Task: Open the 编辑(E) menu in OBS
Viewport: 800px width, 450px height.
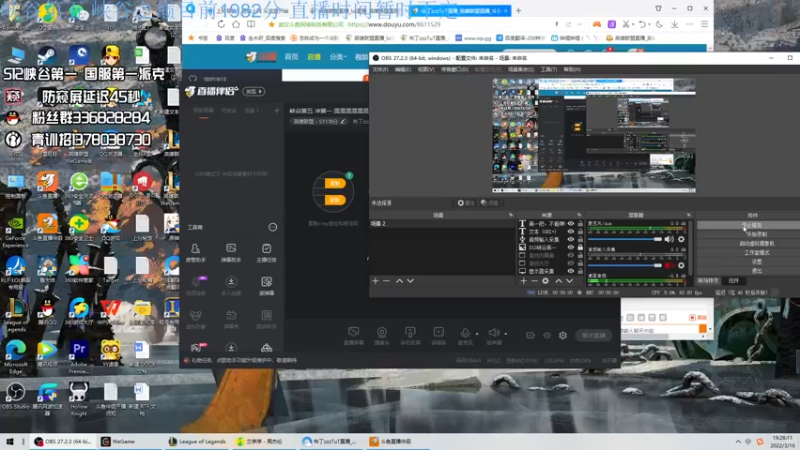Action: tap(403, 69)
